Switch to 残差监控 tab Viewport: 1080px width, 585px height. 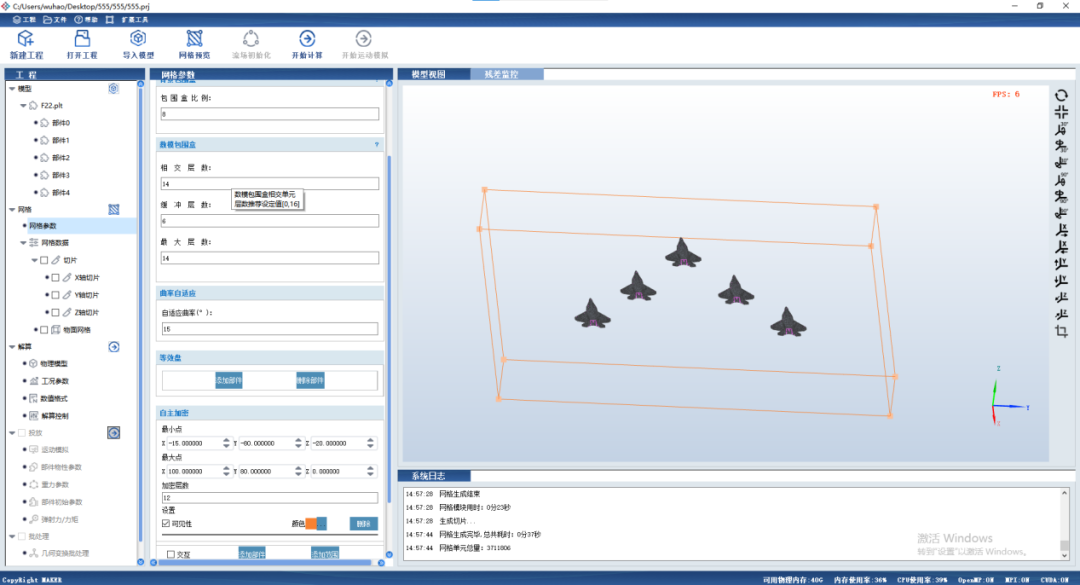501,74
